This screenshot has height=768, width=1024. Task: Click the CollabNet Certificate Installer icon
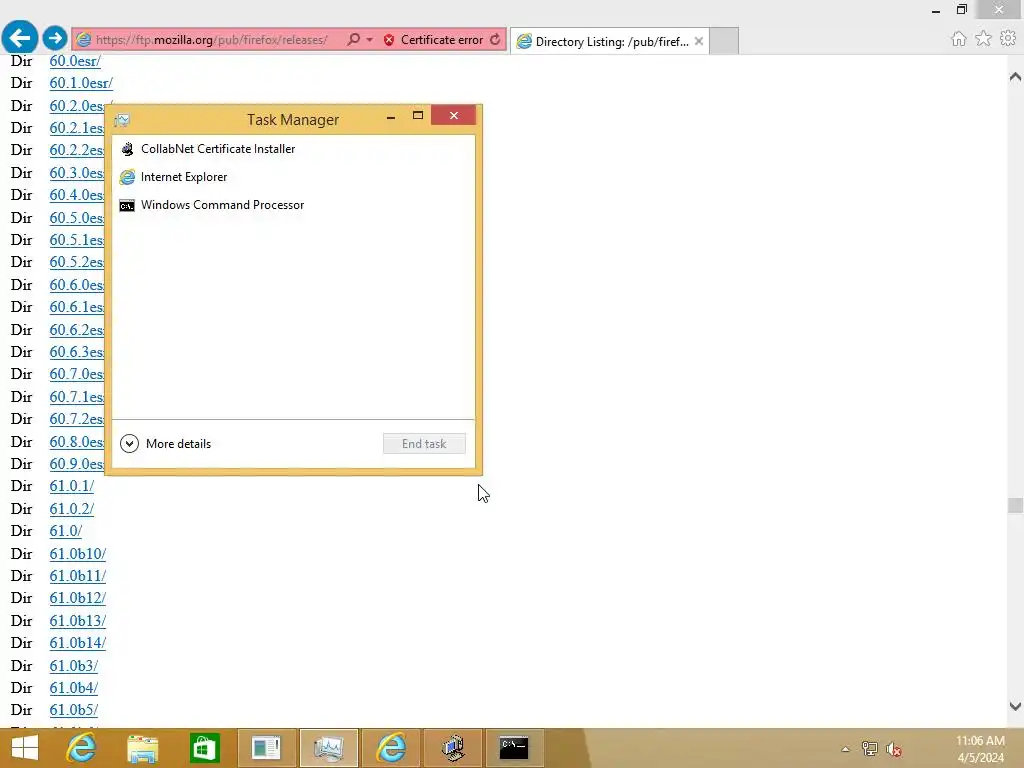pos(127,149)
